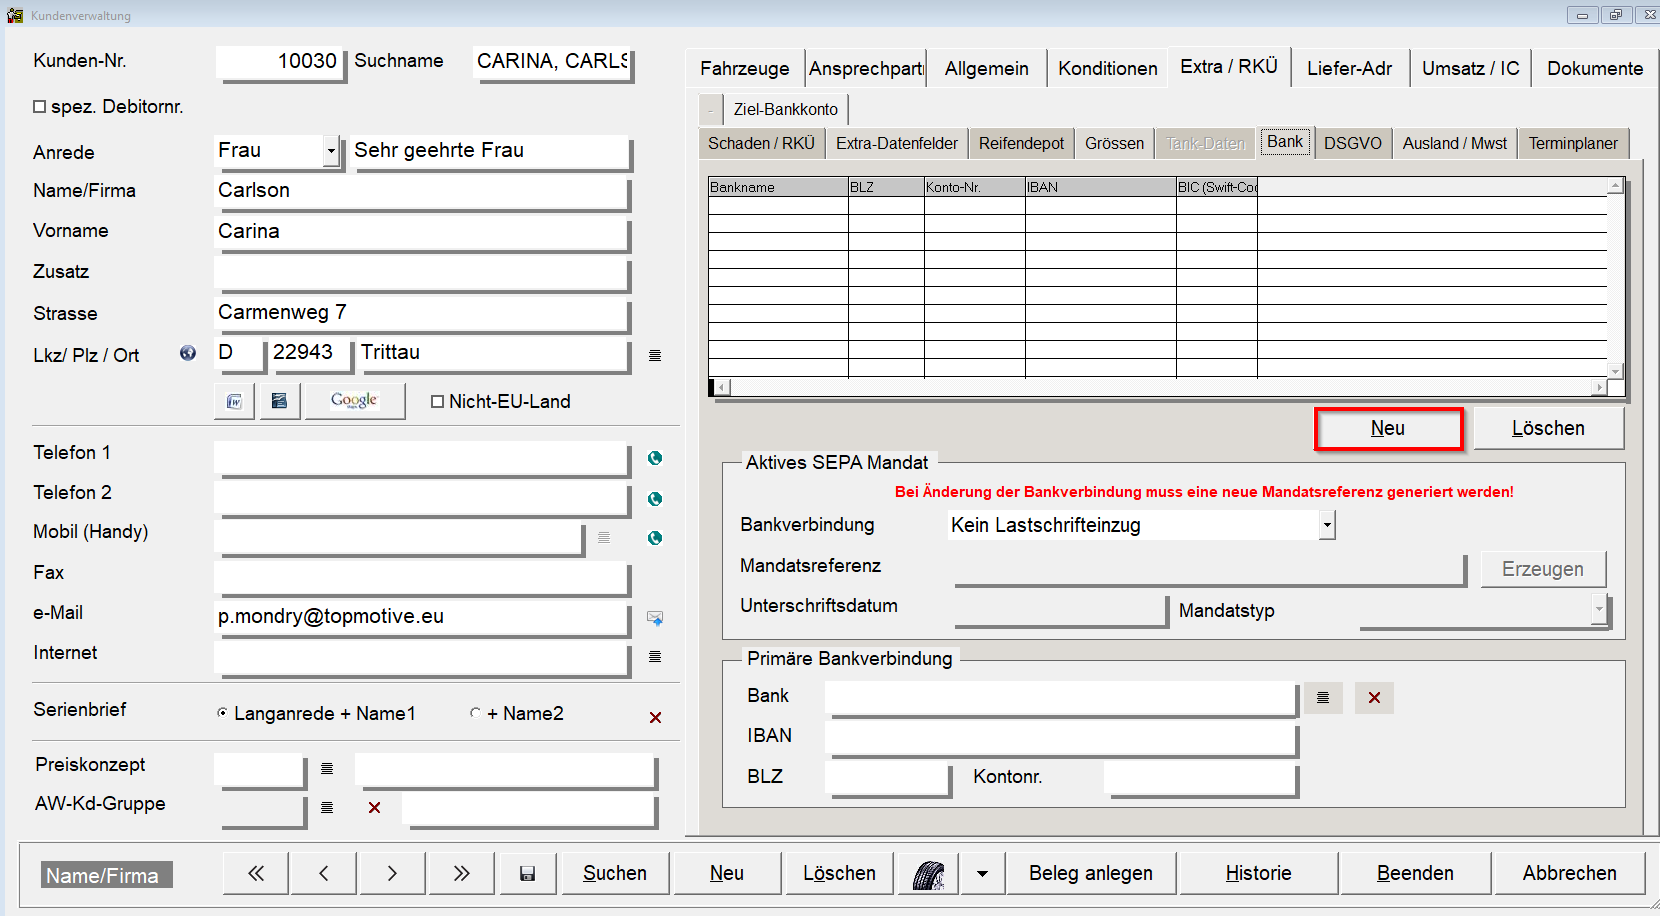The height and width of the screenshot is (916, 1660).
Task: Open the list icon beside the Trittau city field
Action: click(x=655, y=356)
